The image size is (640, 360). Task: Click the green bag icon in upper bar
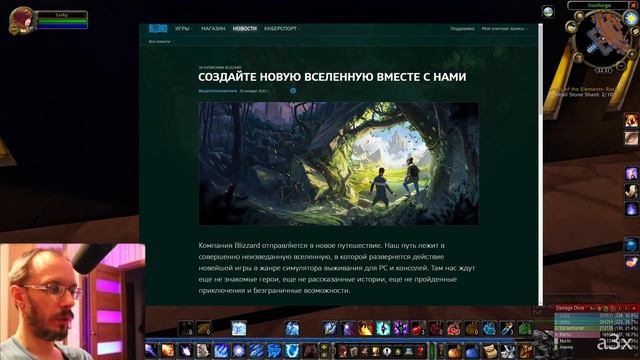525,328
